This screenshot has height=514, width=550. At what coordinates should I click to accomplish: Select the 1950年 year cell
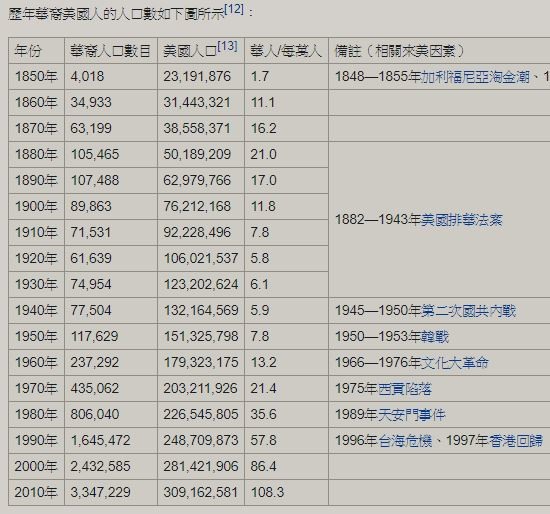point(36,336)
